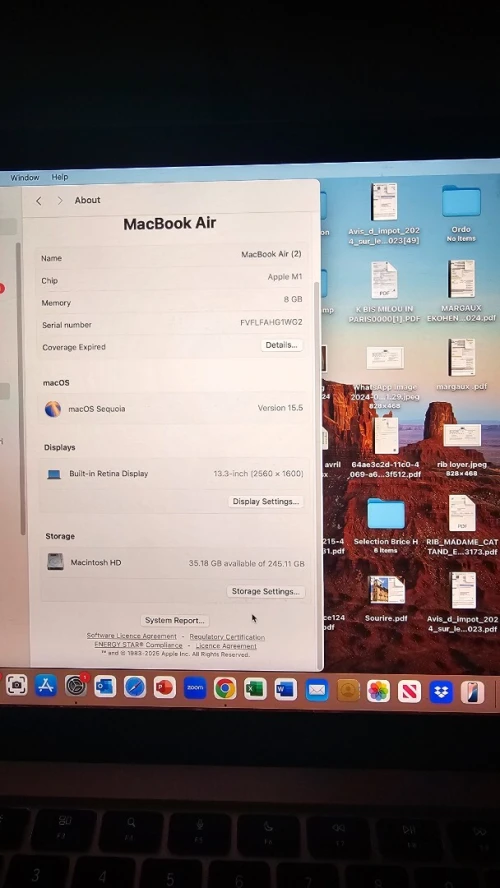This screenshot has height=888, width=500.
Task: Click the Built-in Retina Display laptop icon
Action: point(54,474)
